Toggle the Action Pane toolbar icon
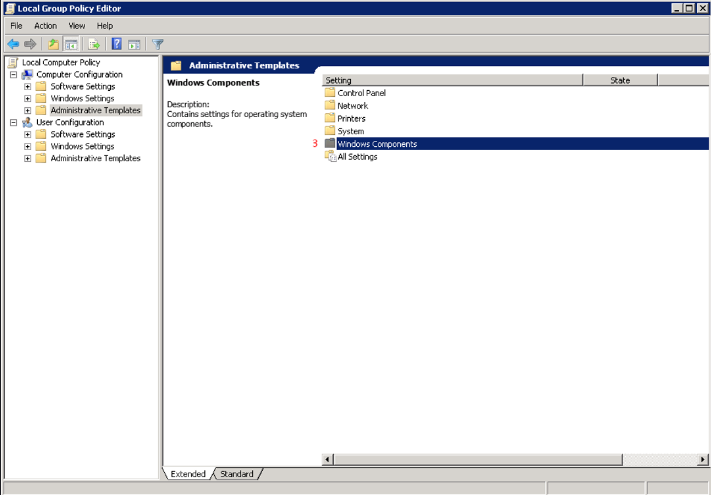The height and width of the screenshot is (495, 711). click(x=134, y=44)
